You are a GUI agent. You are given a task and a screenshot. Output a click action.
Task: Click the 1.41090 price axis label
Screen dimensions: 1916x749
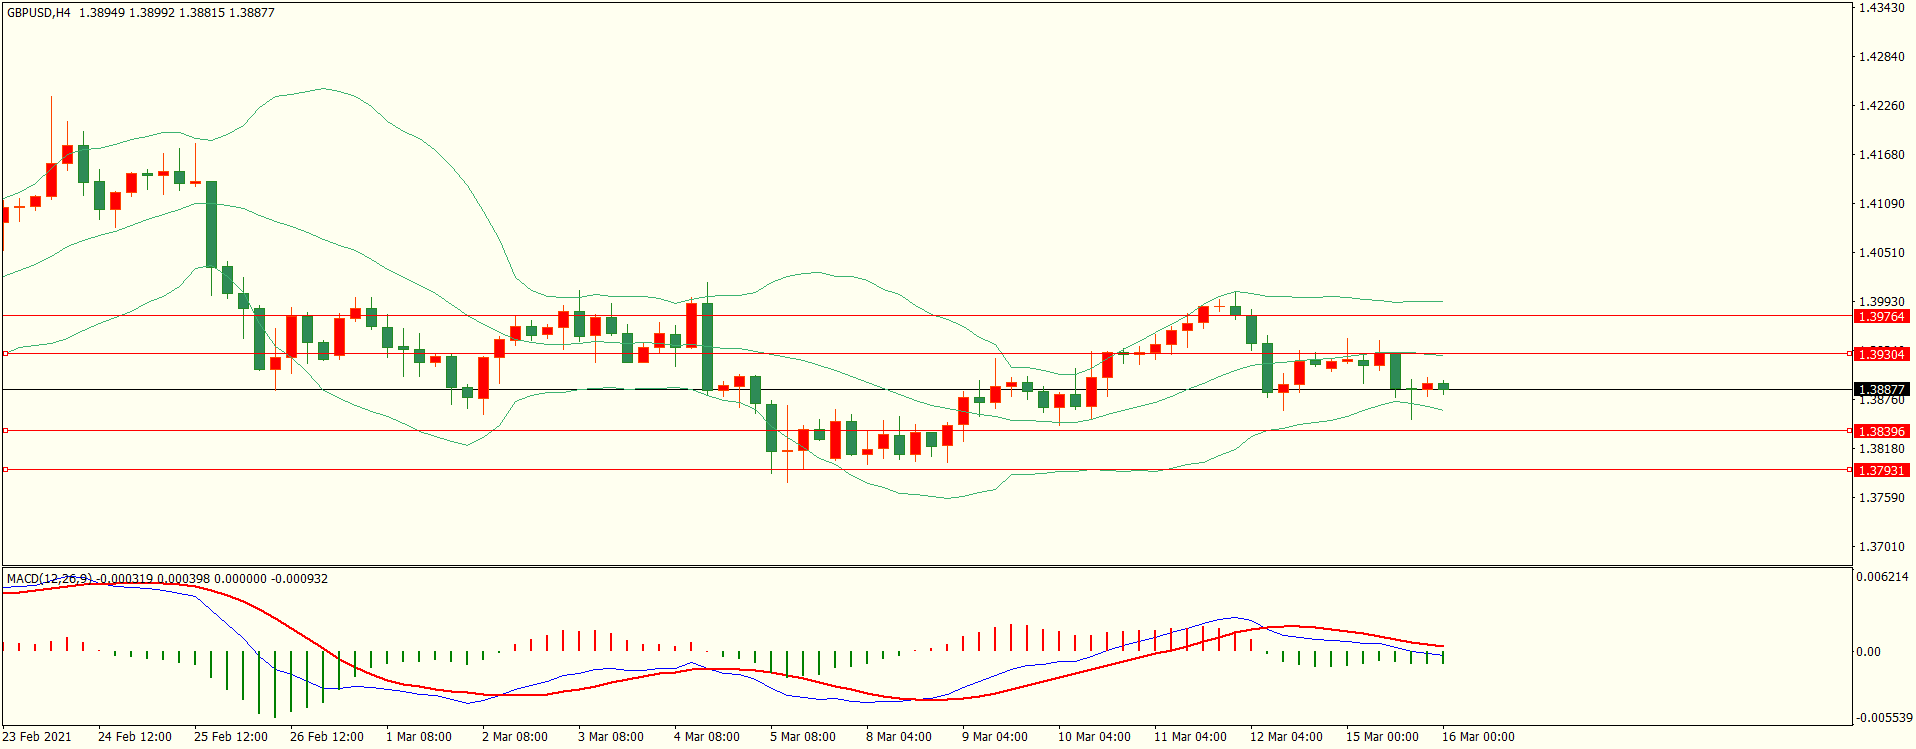[1881, 204]
